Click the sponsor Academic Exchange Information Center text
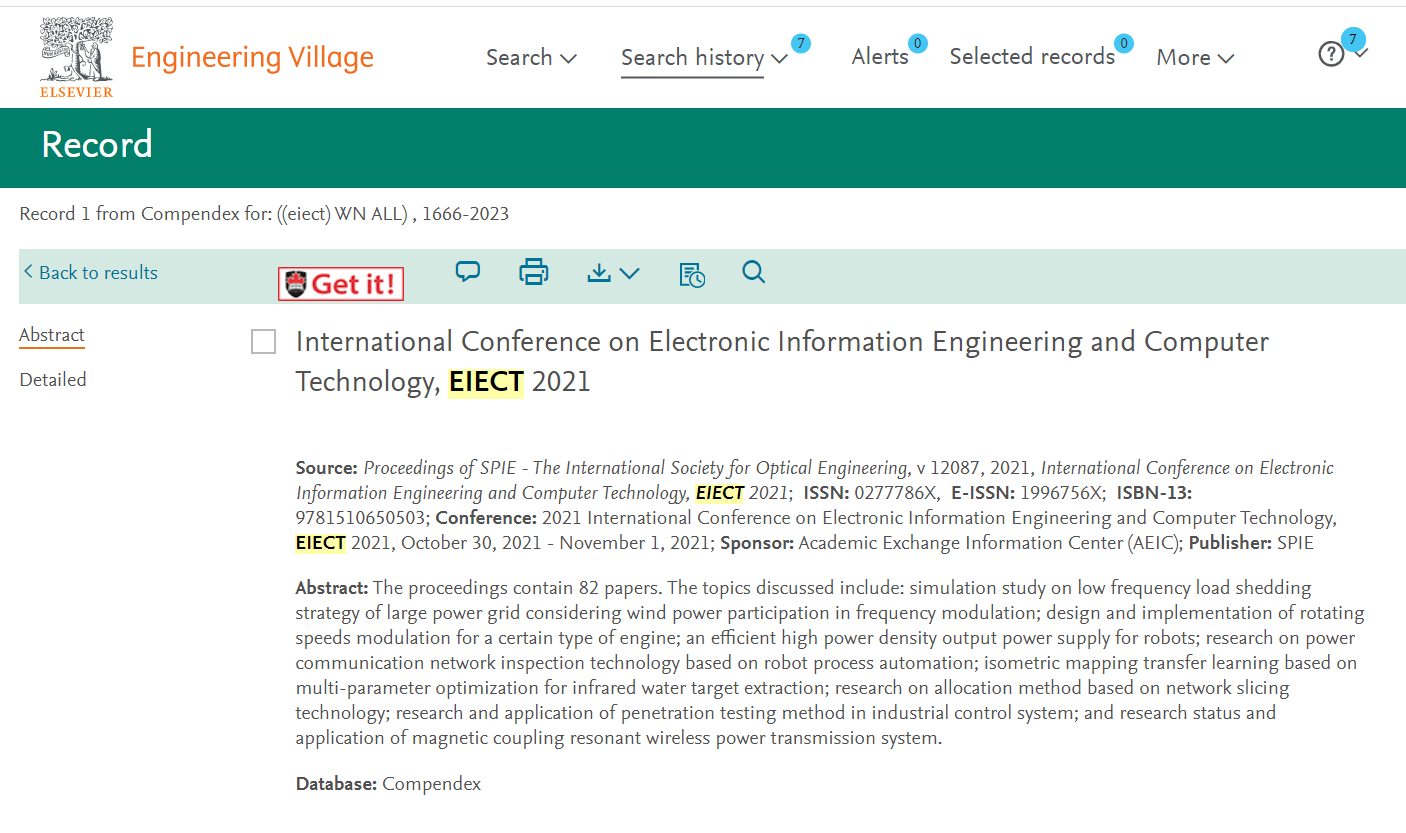Image resolution: width=1406 pixels, height=833 pixels. (990, 543)
